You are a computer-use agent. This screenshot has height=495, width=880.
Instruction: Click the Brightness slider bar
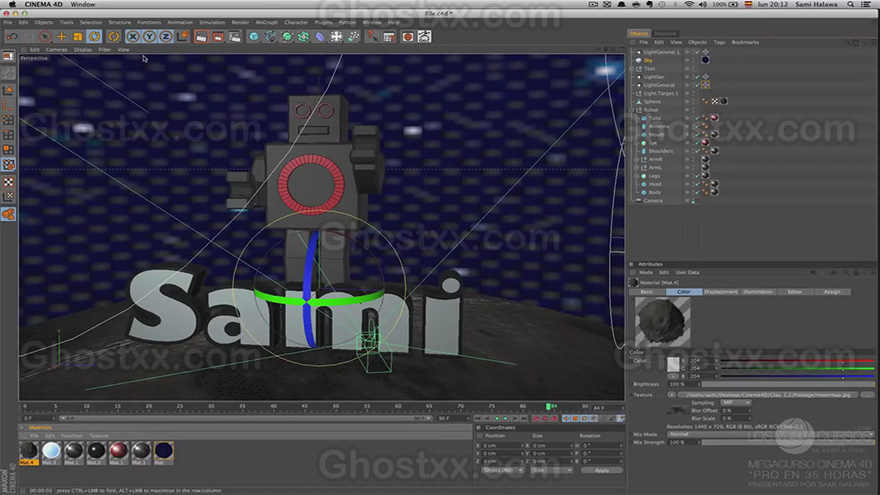tap(788, 384)
